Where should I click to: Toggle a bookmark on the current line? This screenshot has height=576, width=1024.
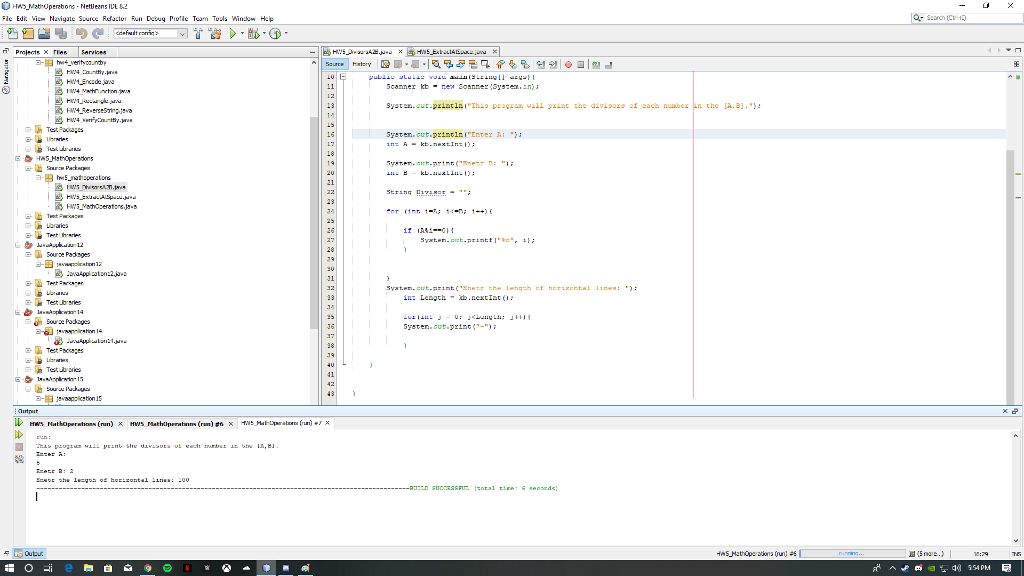(524, 63)
